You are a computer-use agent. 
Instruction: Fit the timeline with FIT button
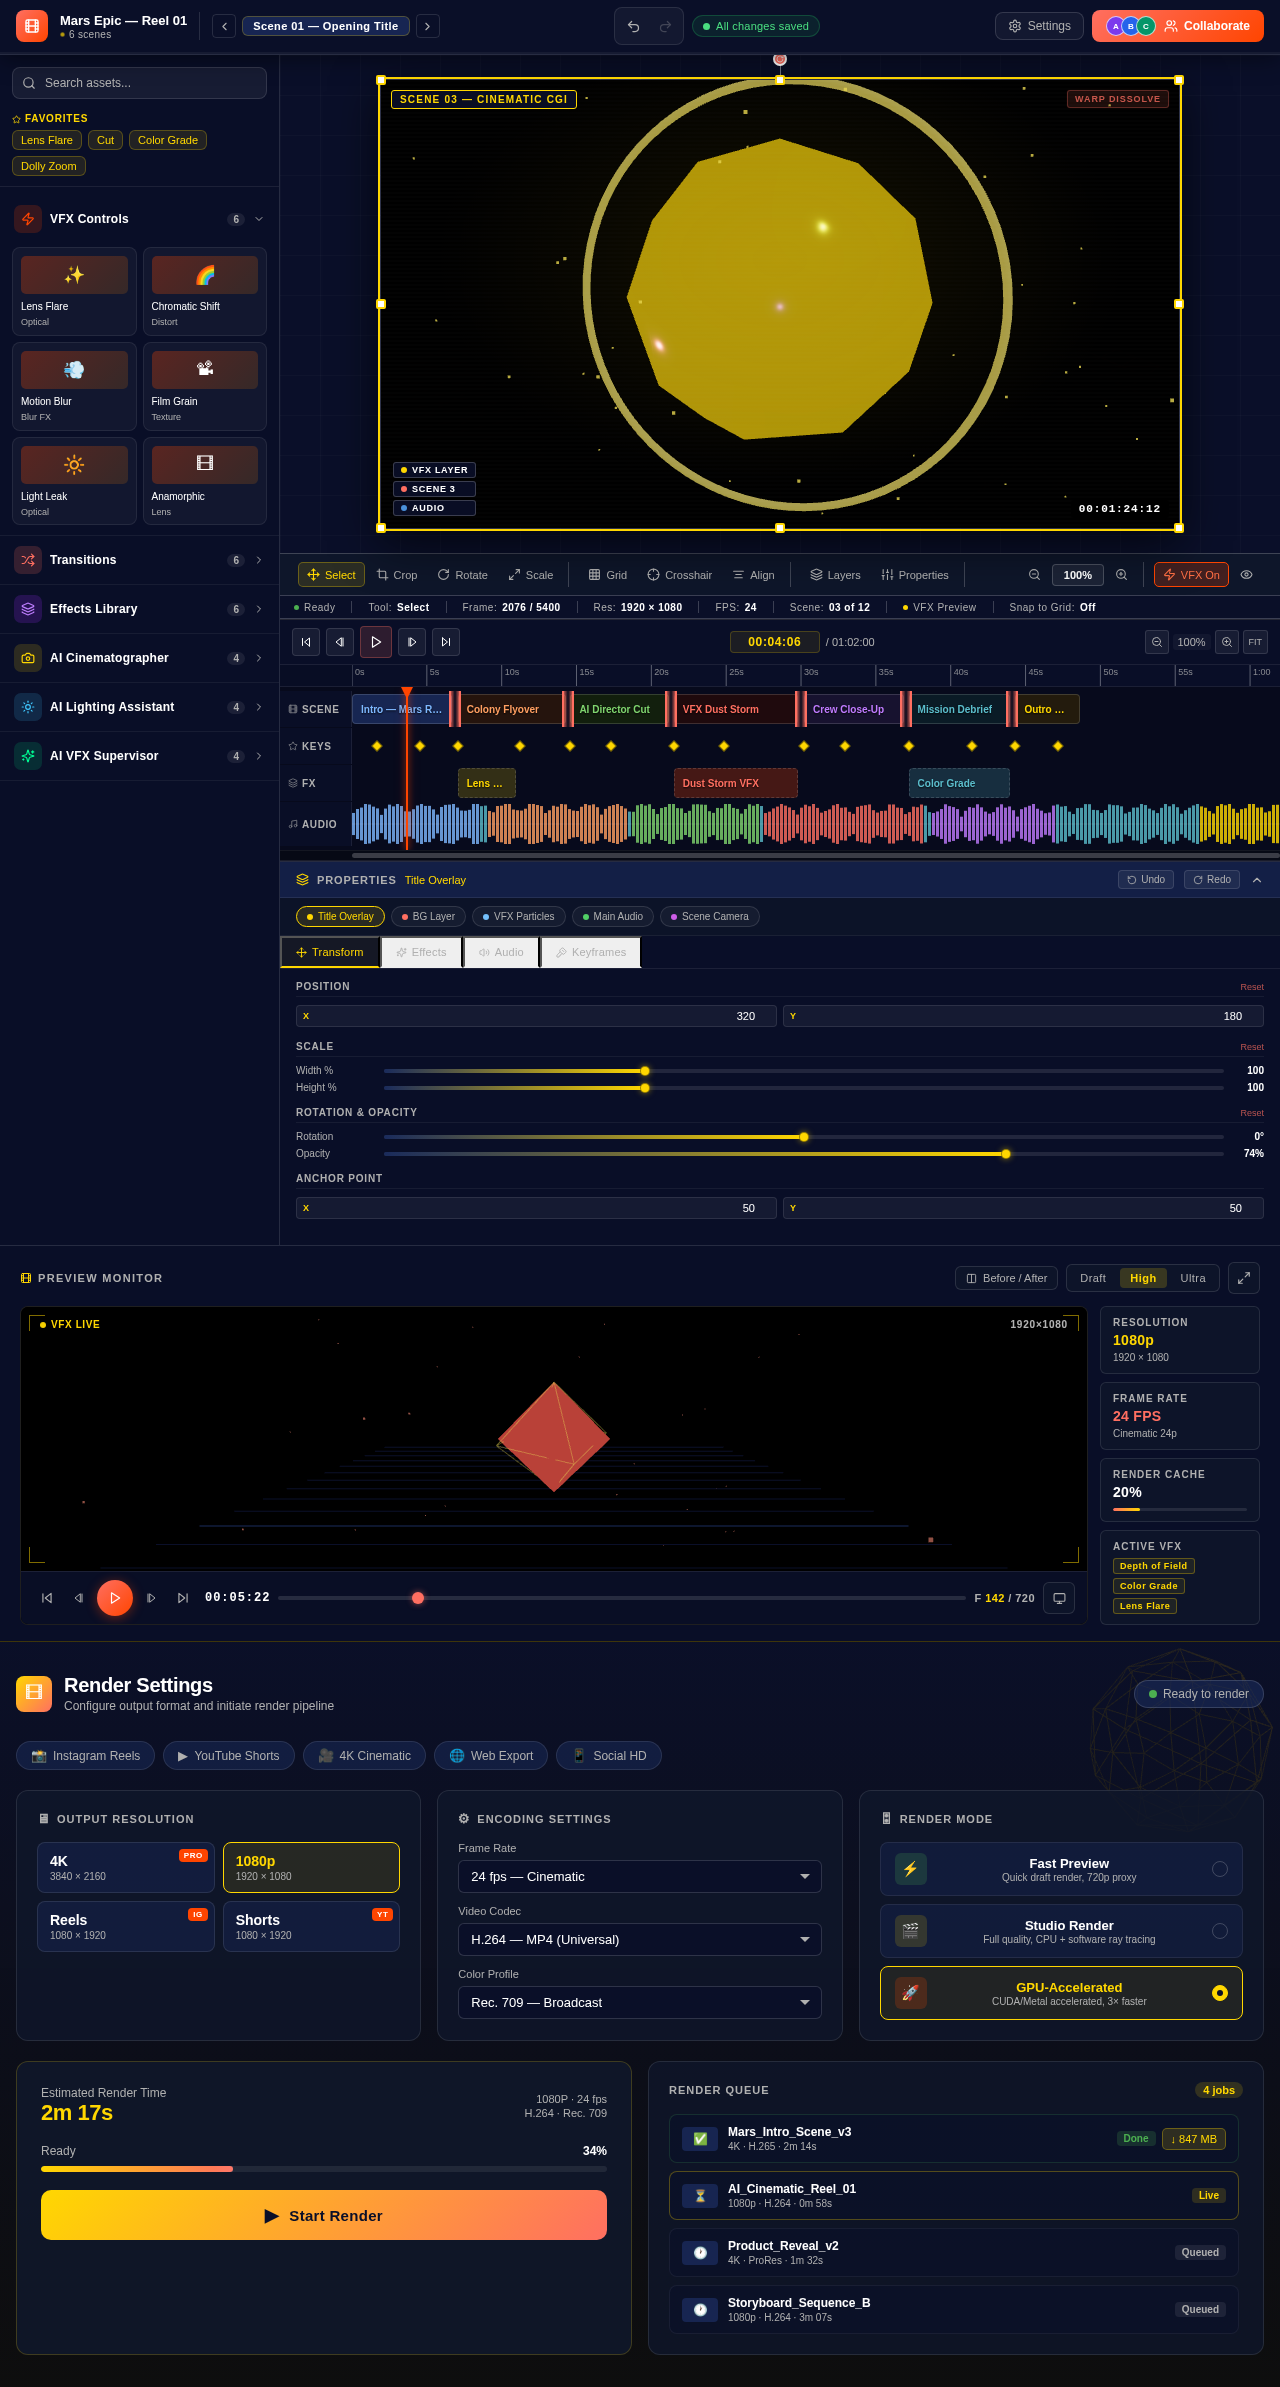click(1255, 642)
